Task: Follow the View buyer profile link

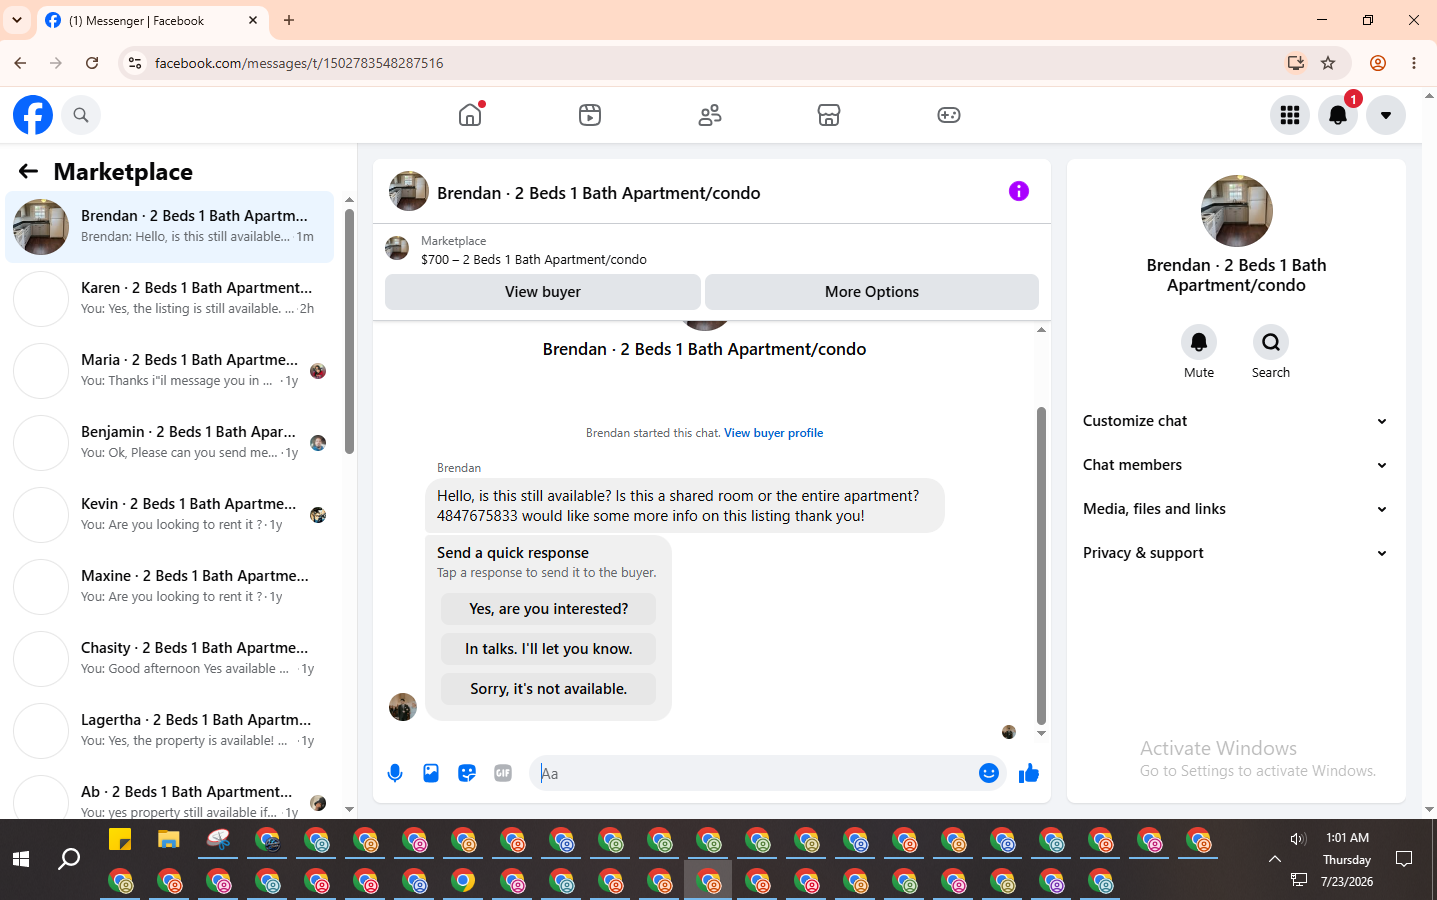Action: coord(774,433)
